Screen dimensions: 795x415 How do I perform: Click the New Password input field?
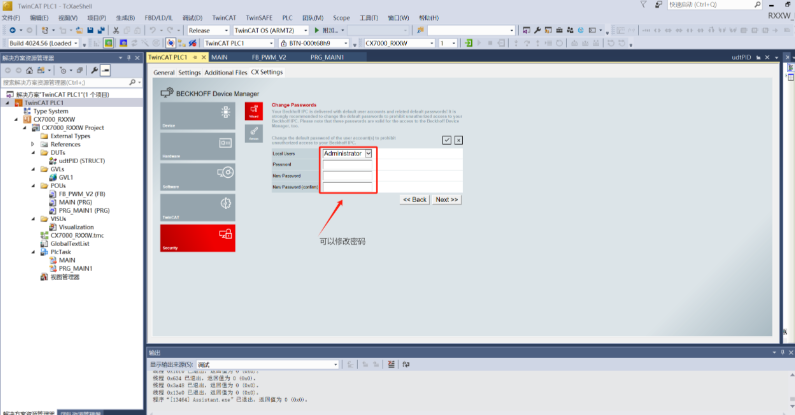pyautogui.click(x=347, y=175)
